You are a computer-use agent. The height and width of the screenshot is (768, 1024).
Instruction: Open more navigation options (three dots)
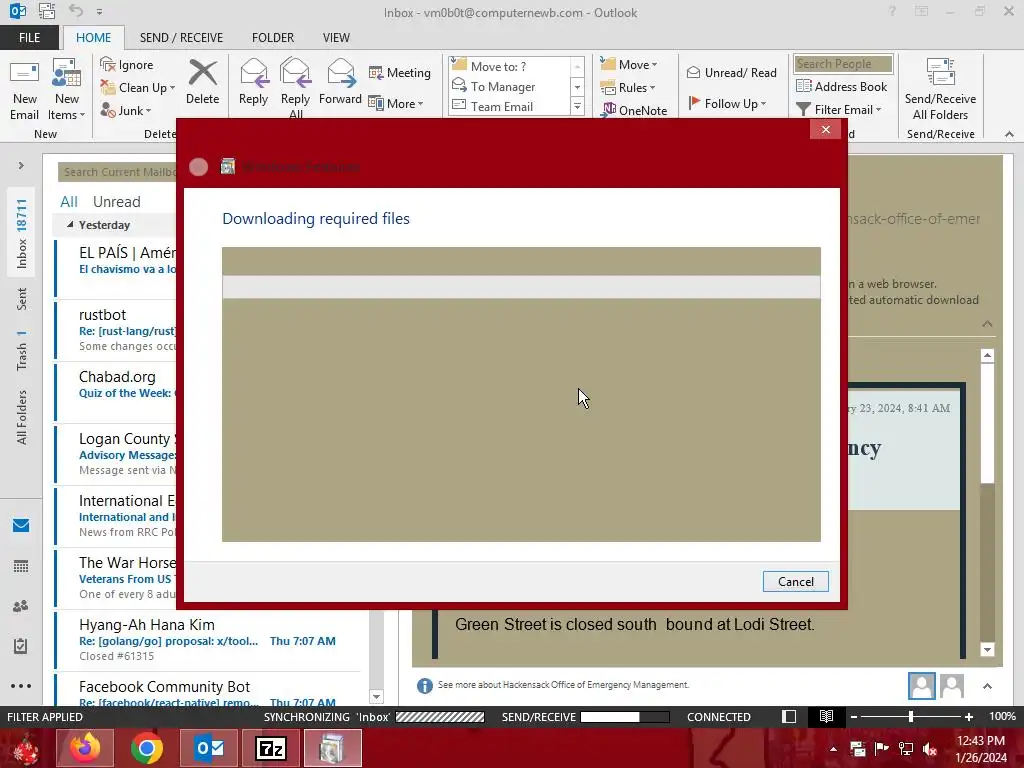pos(21,686)
